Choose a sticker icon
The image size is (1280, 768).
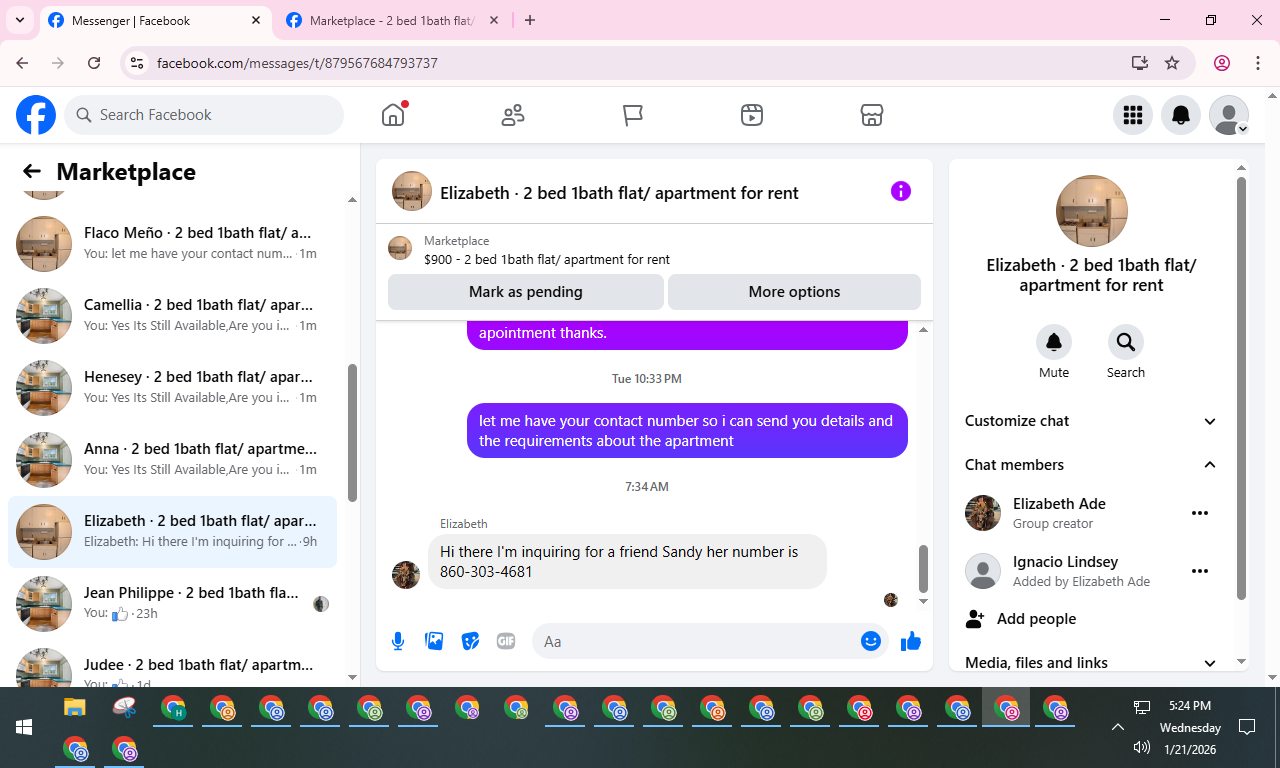[x=470, y=641]
